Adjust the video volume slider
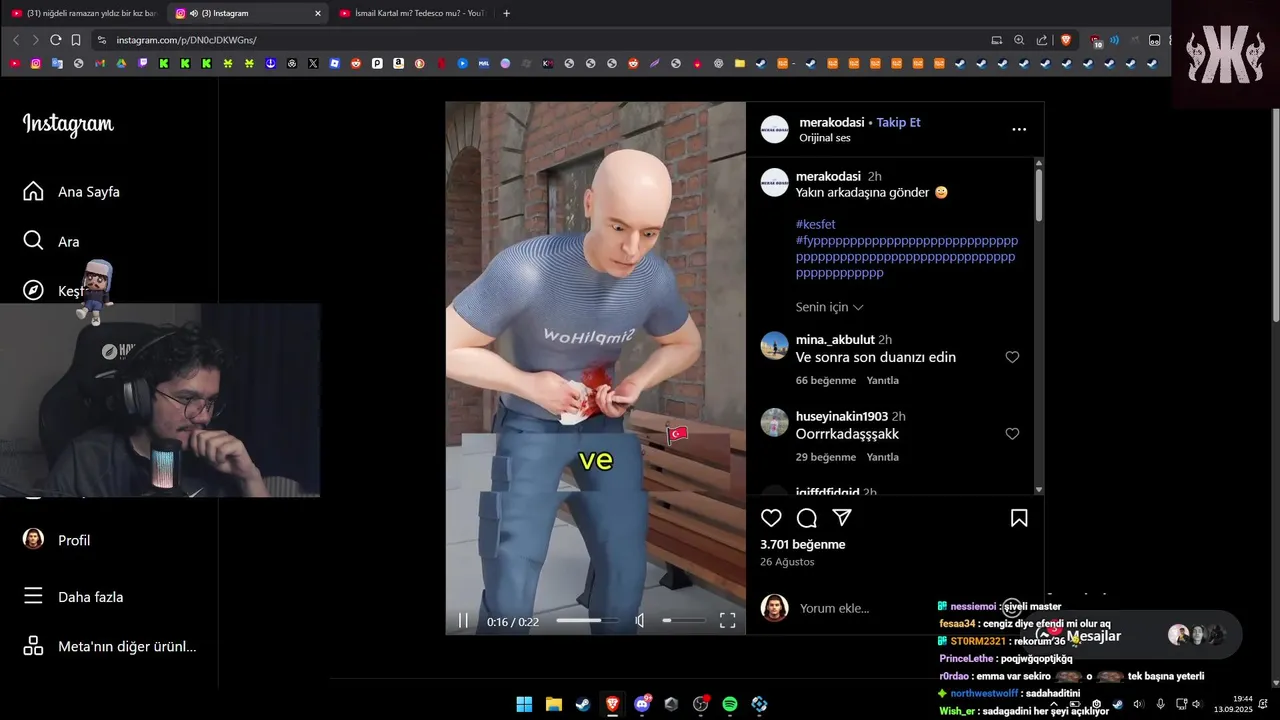The height and width of the screenshot is (720, 1280). 682,621
